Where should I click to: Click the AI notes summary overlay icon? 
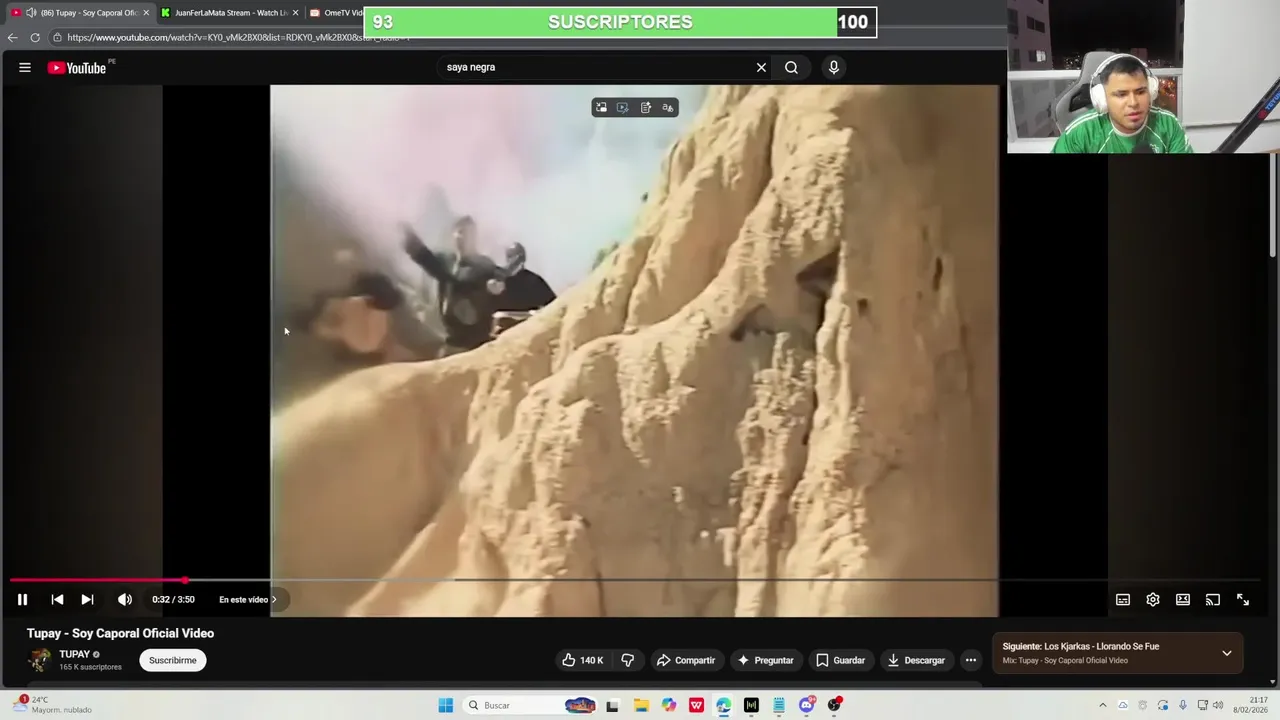tap(646, 107)
